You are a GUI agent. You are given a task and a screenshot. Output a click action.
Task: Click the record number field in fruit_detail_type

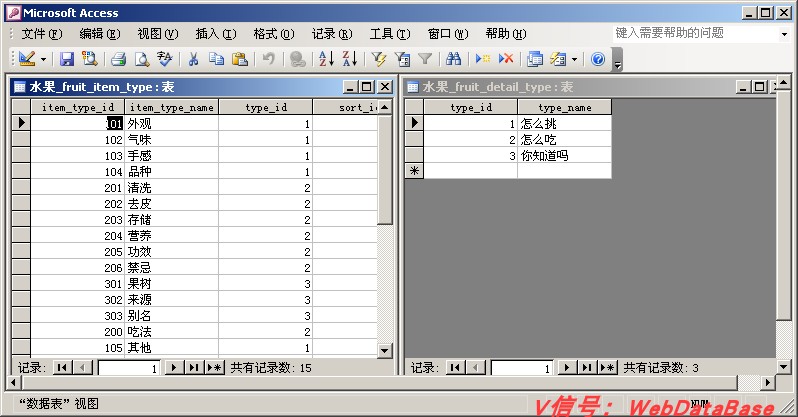tap(522, 368)
